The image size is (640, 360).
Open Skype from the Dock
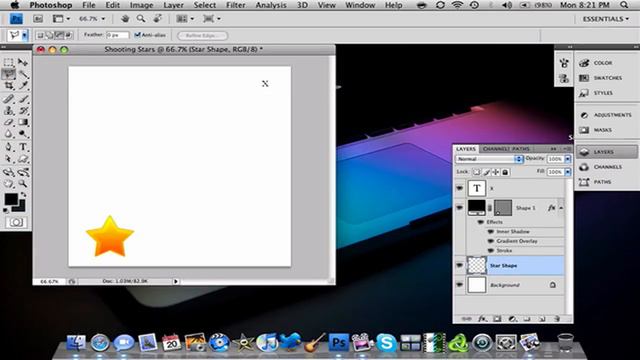click(386, 342)
